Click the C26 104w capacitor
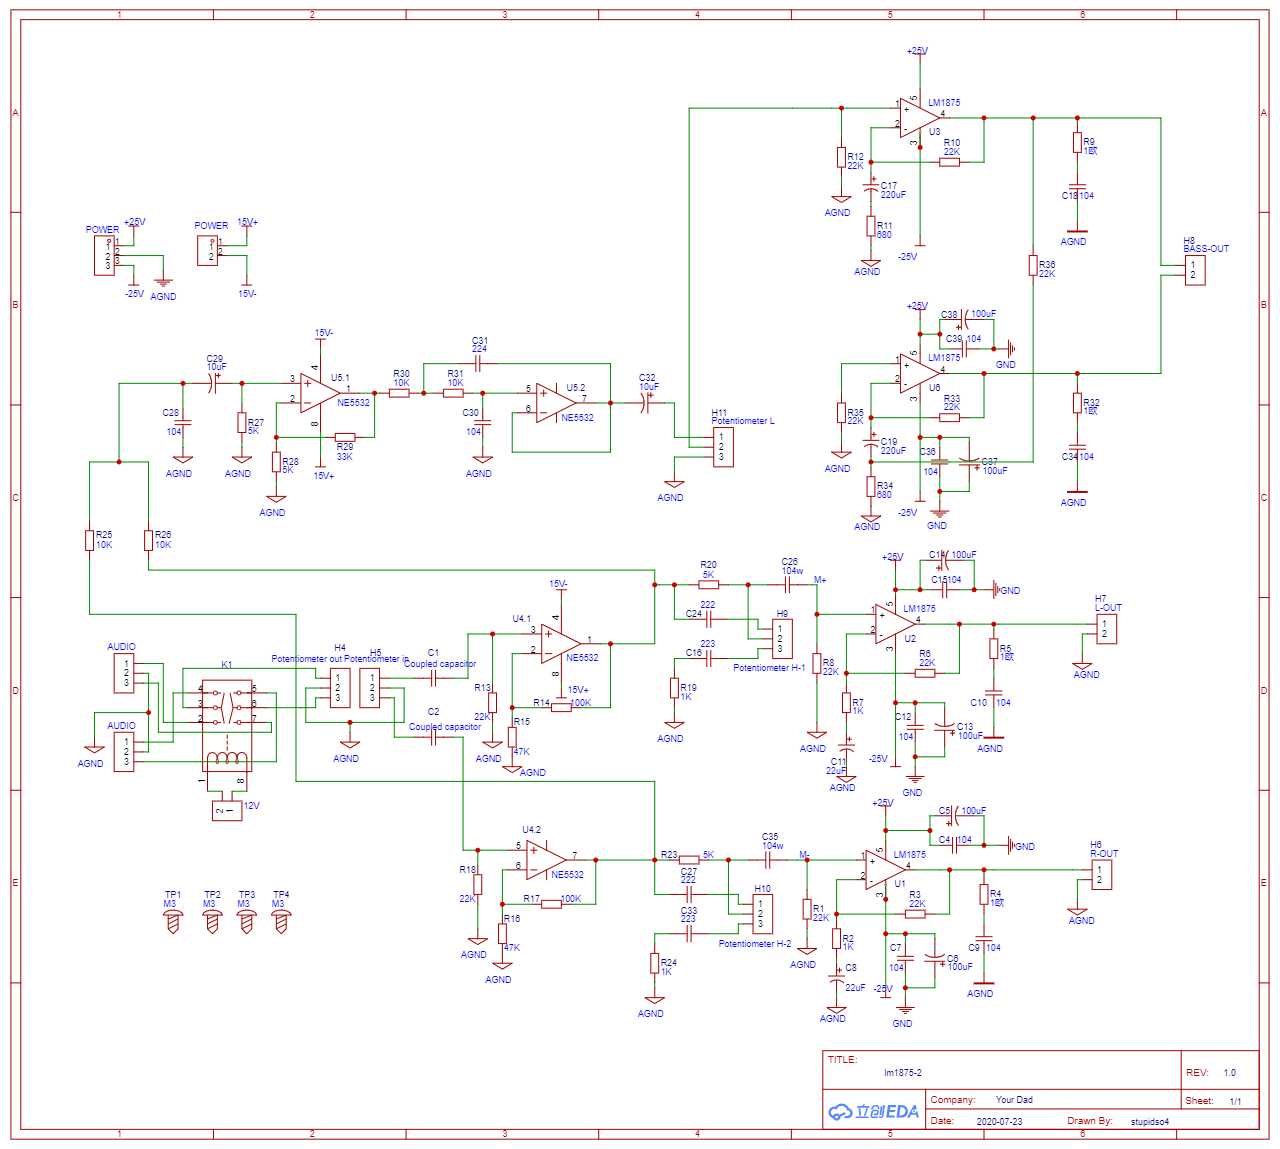Viewport: 1280px width, 1149px height. pyautogui.click(x=788, y=584)
